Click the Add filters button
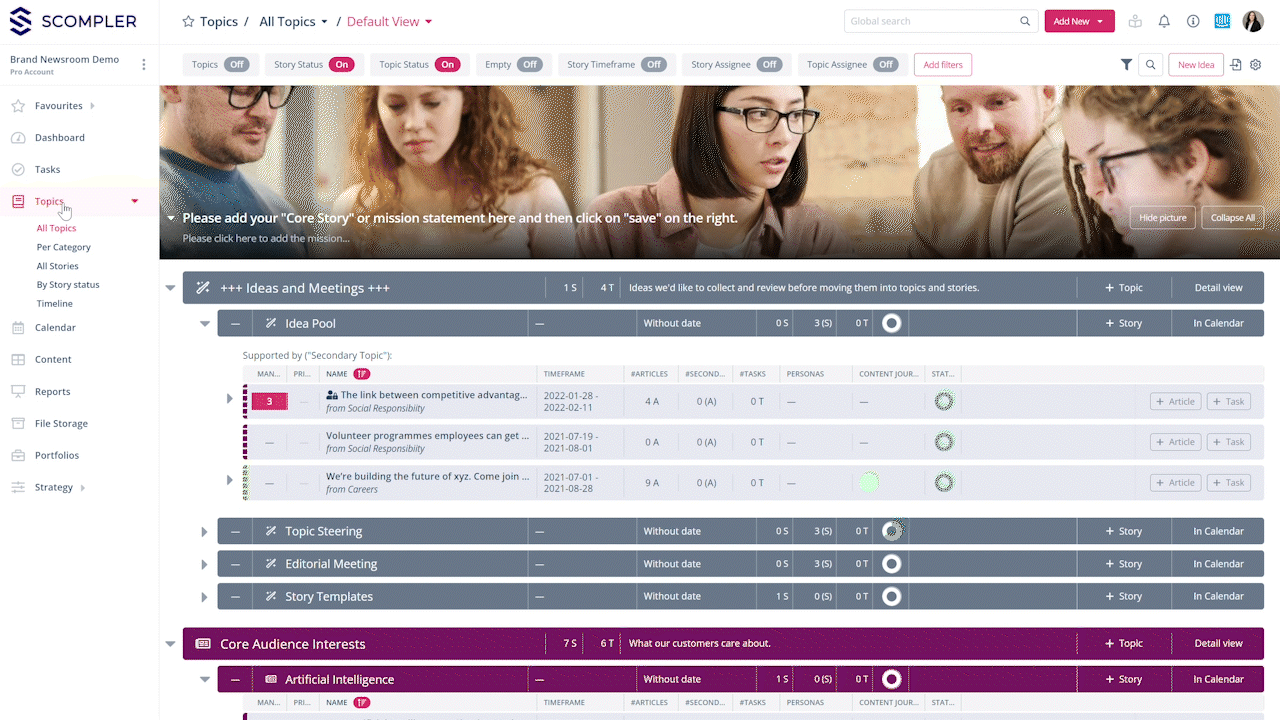Image resolution: width=1280 pixels, height=720 pixels. pyautogui.click(x=942, y=65)
